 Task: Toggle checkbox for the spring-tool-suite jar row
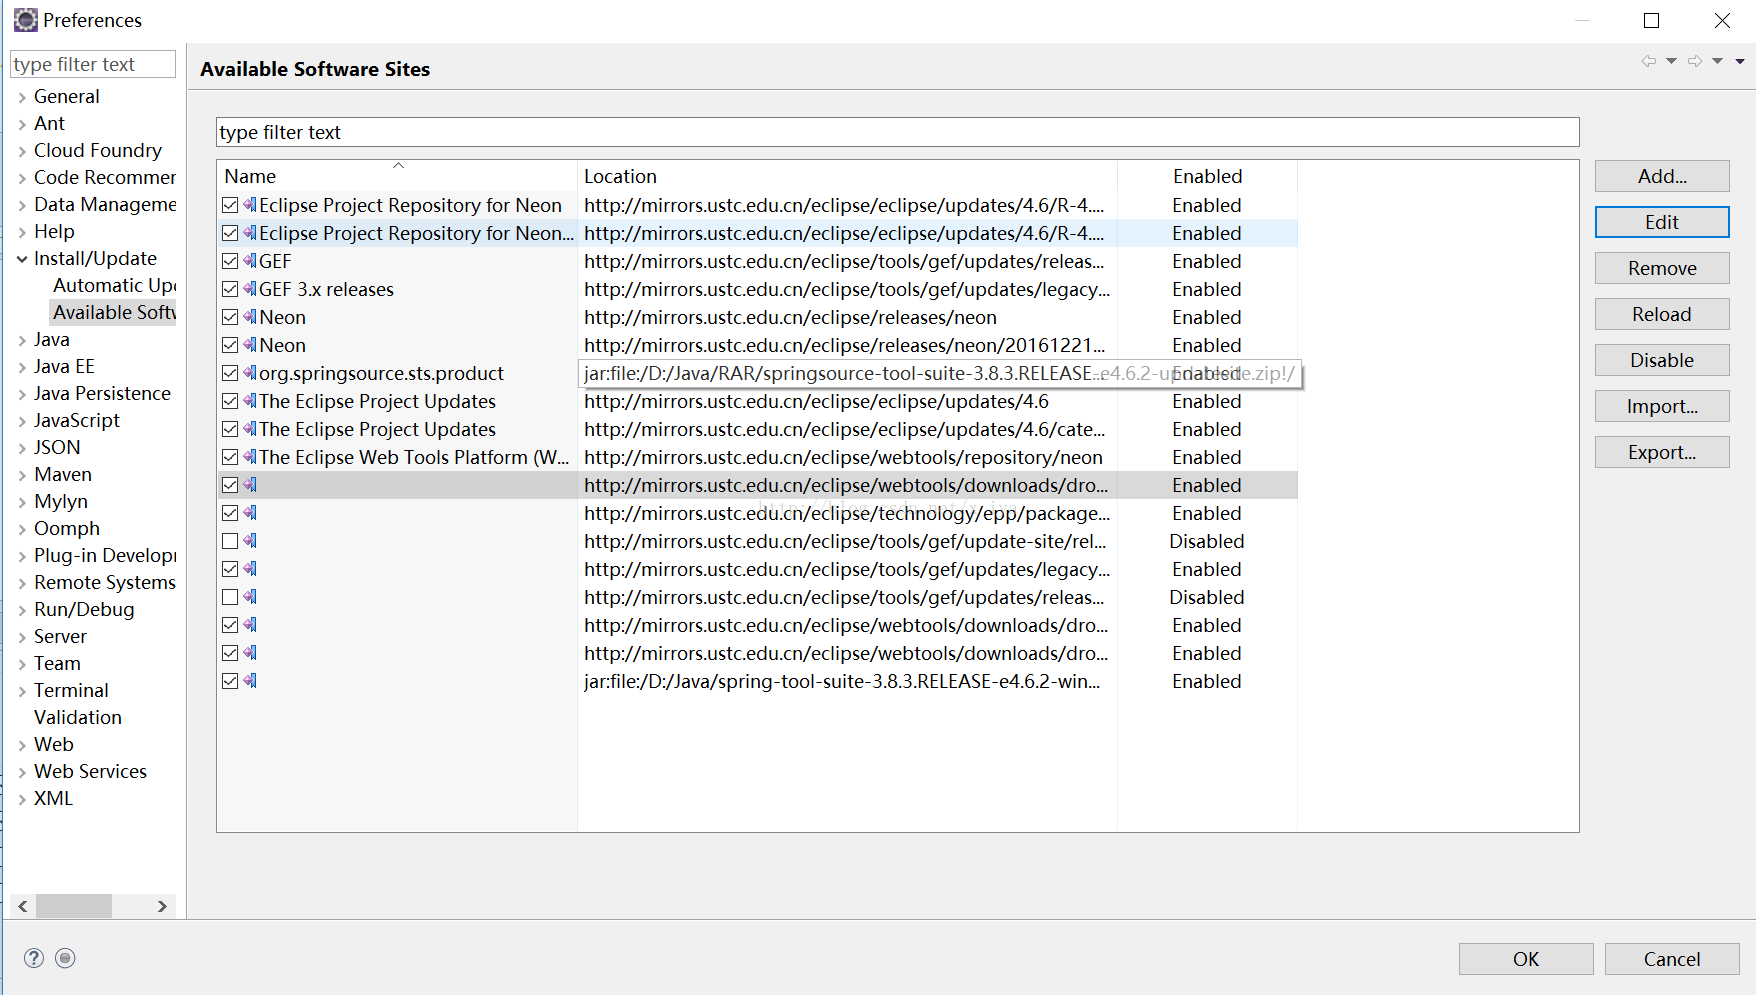point(230,681)
